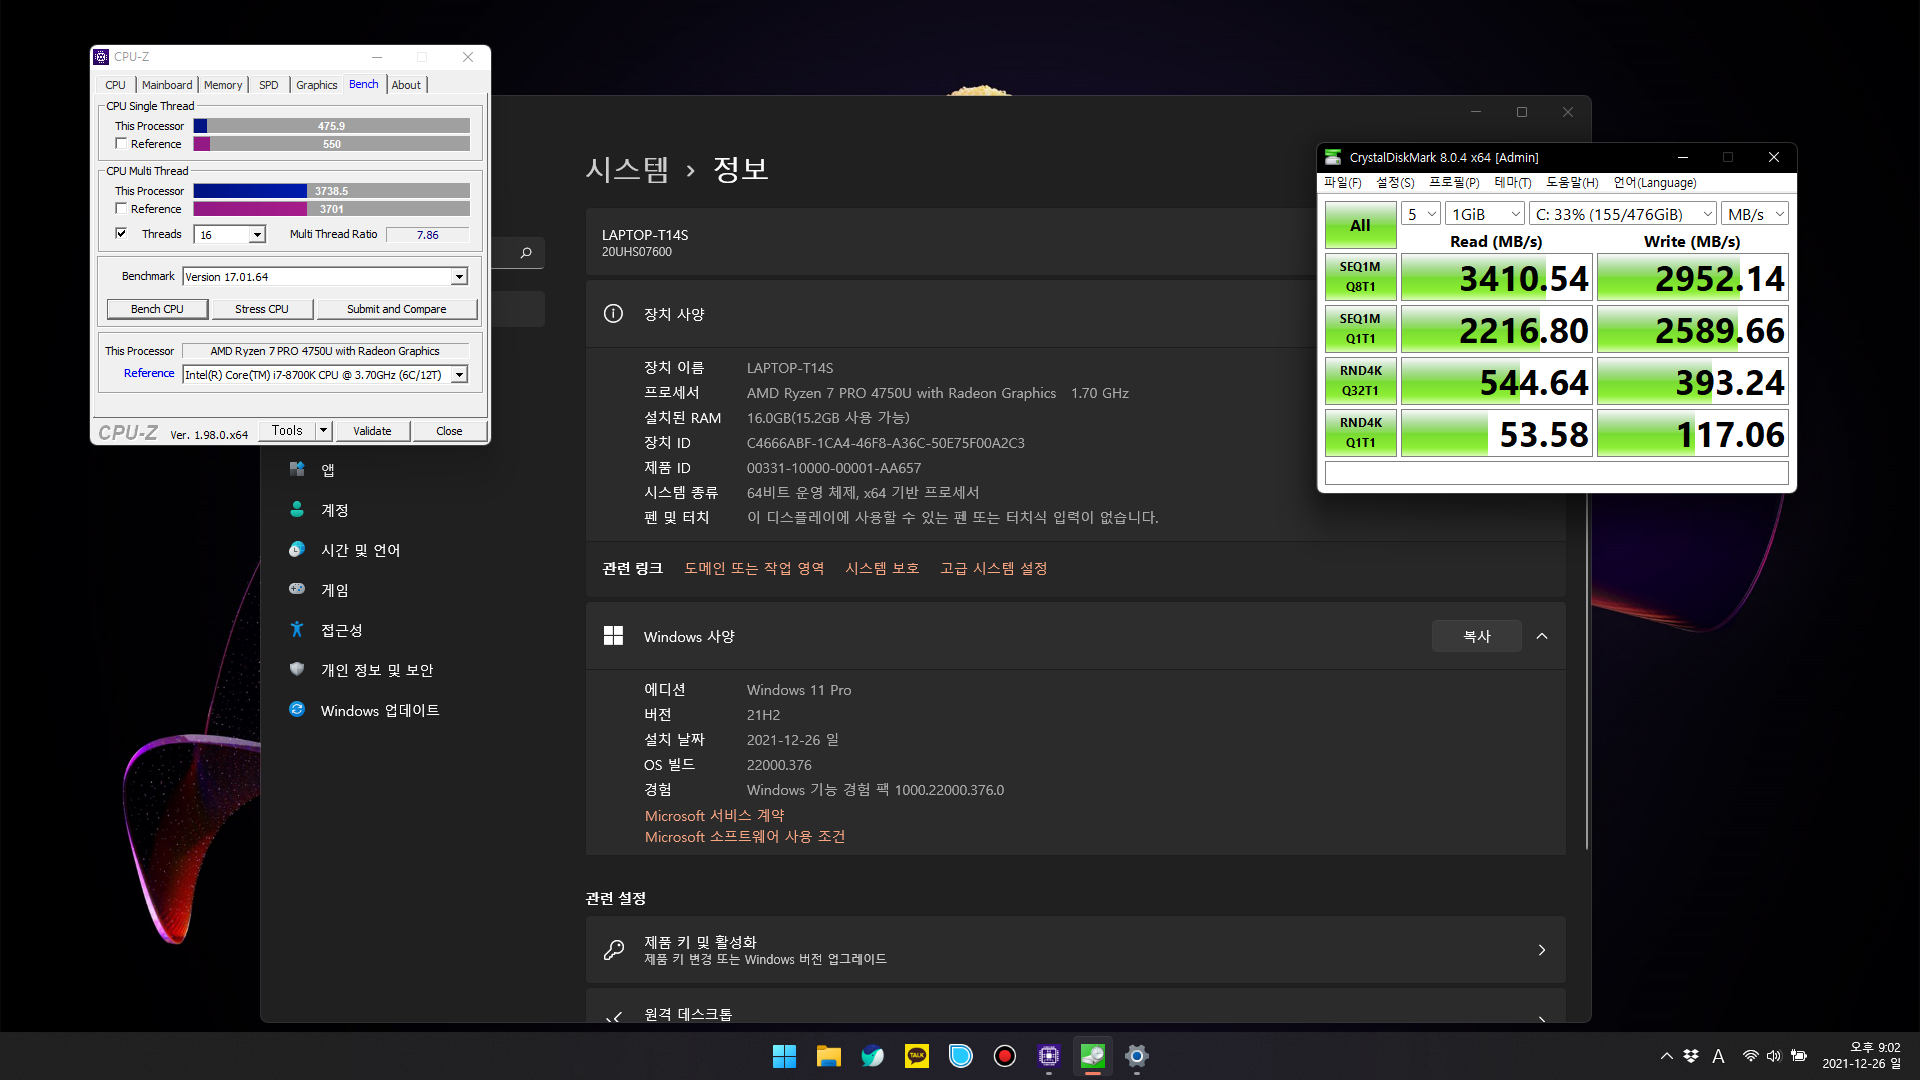Open Microsoft 서비스 계약 link

[714, 816]
